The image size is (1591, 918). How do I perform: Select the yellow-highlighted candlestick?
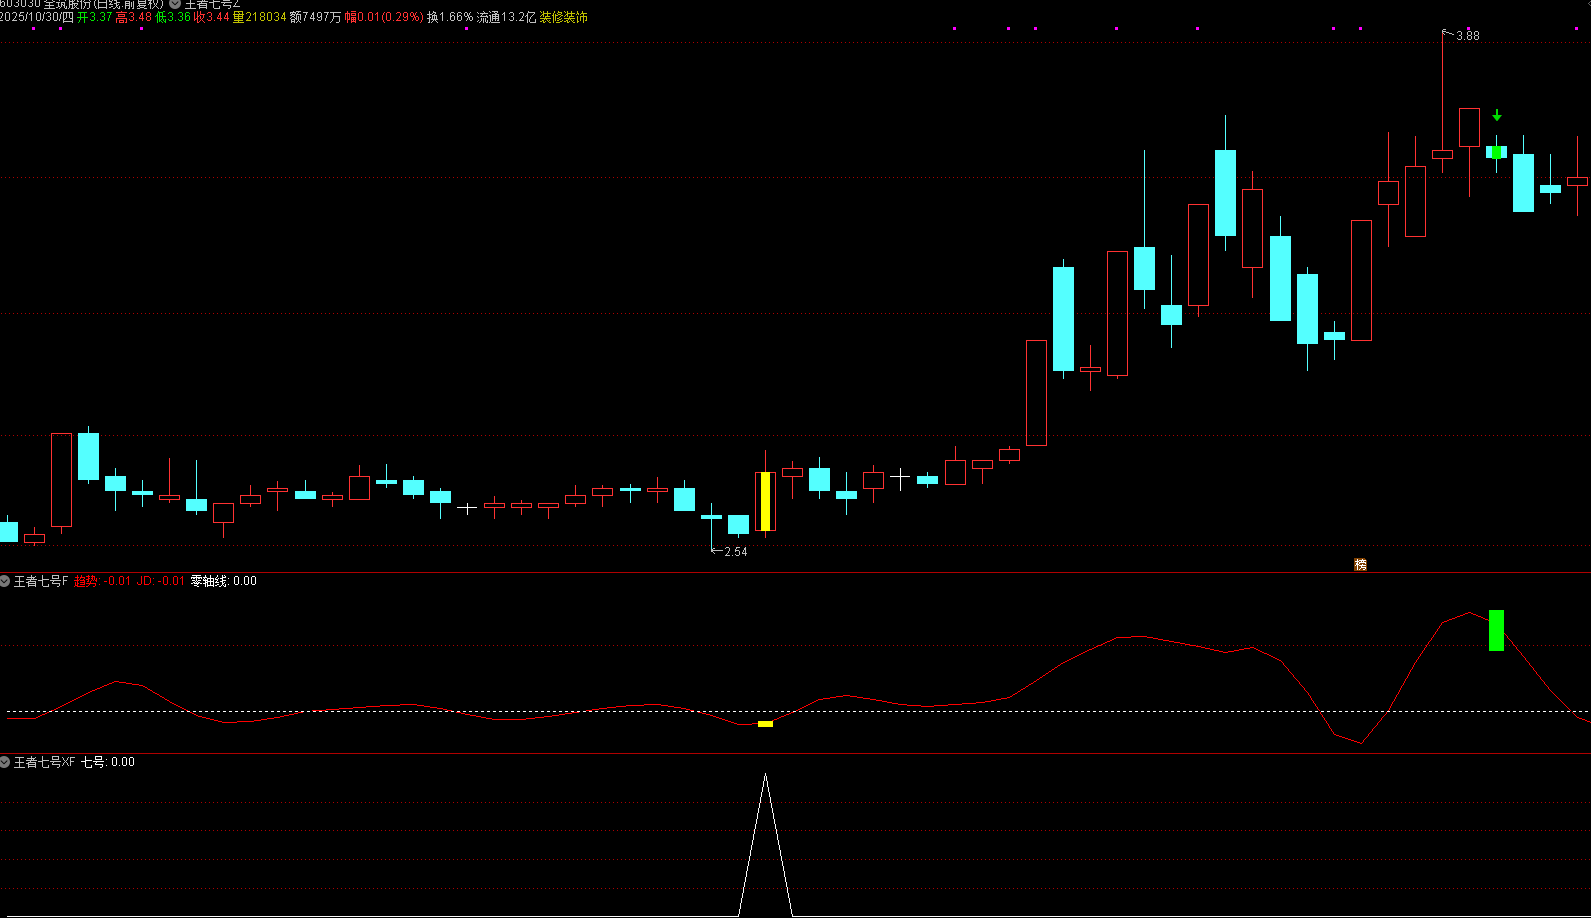[765, 501]
